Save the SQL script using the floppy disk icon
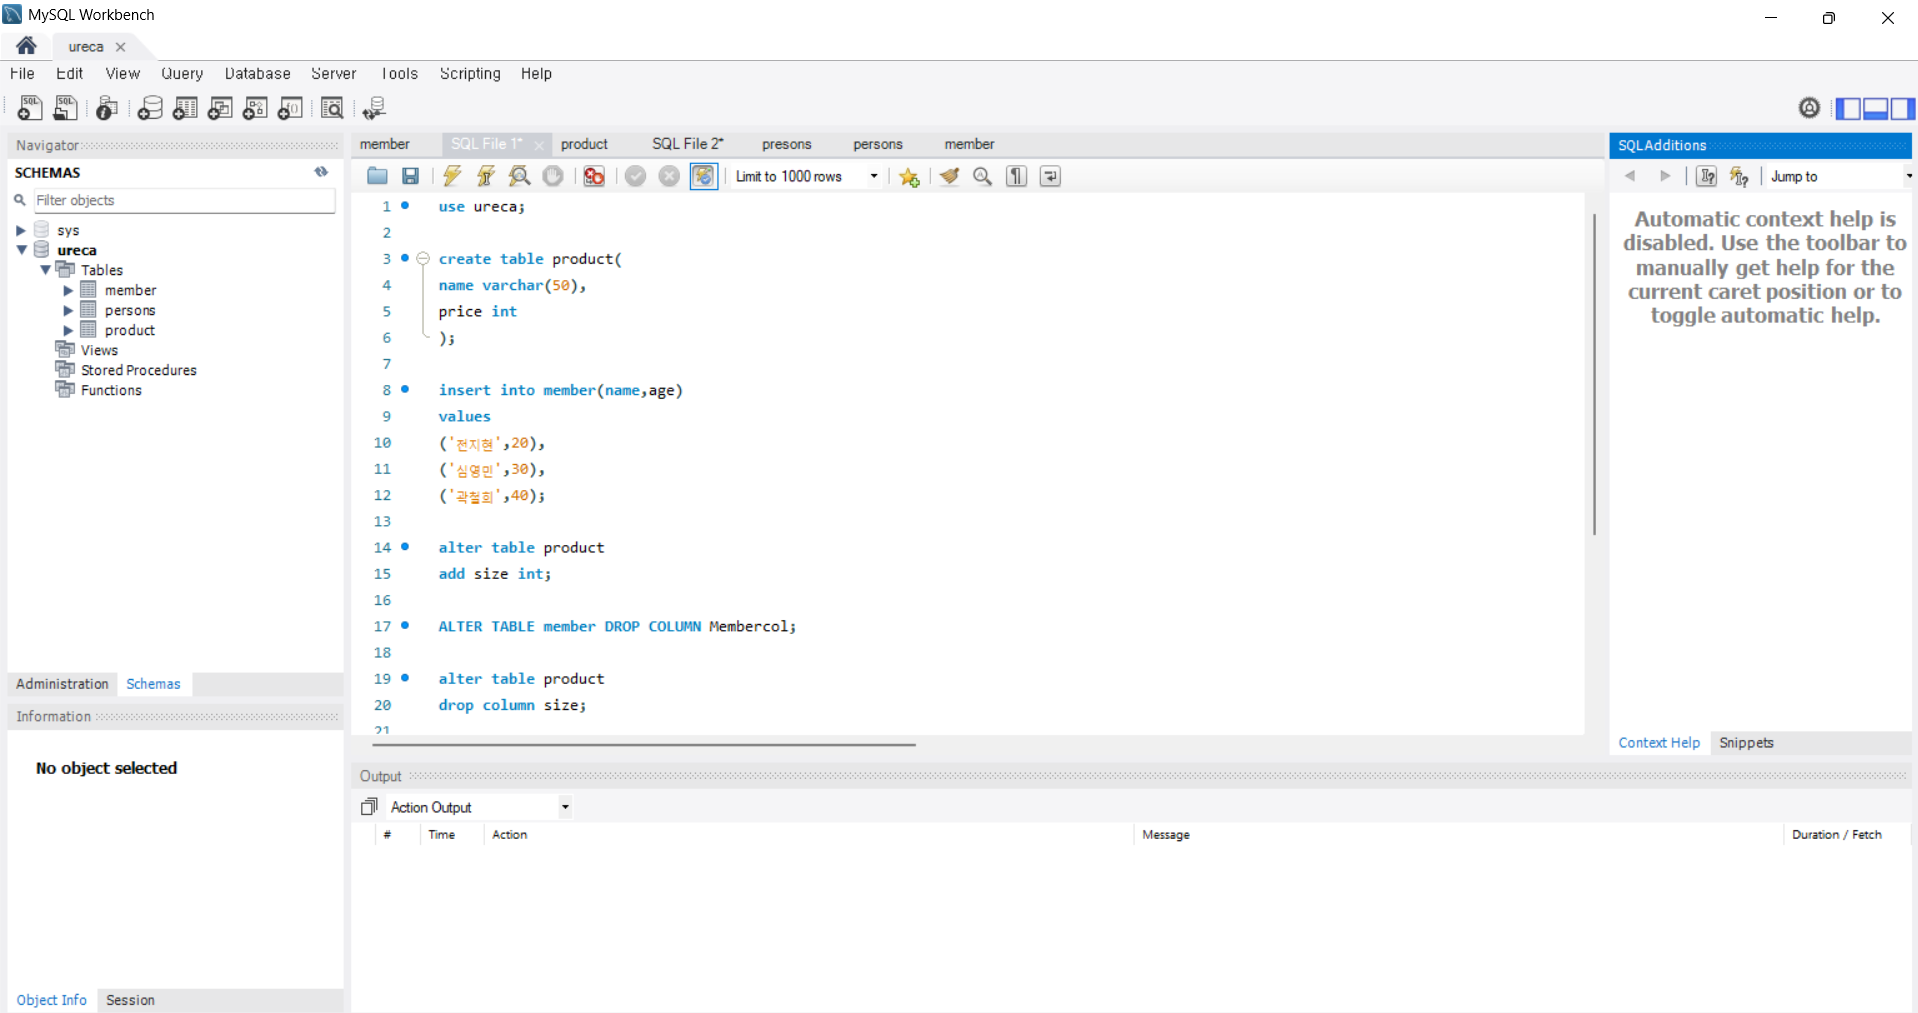This screenshot has width=1918, height=1013. pos(410,176)
